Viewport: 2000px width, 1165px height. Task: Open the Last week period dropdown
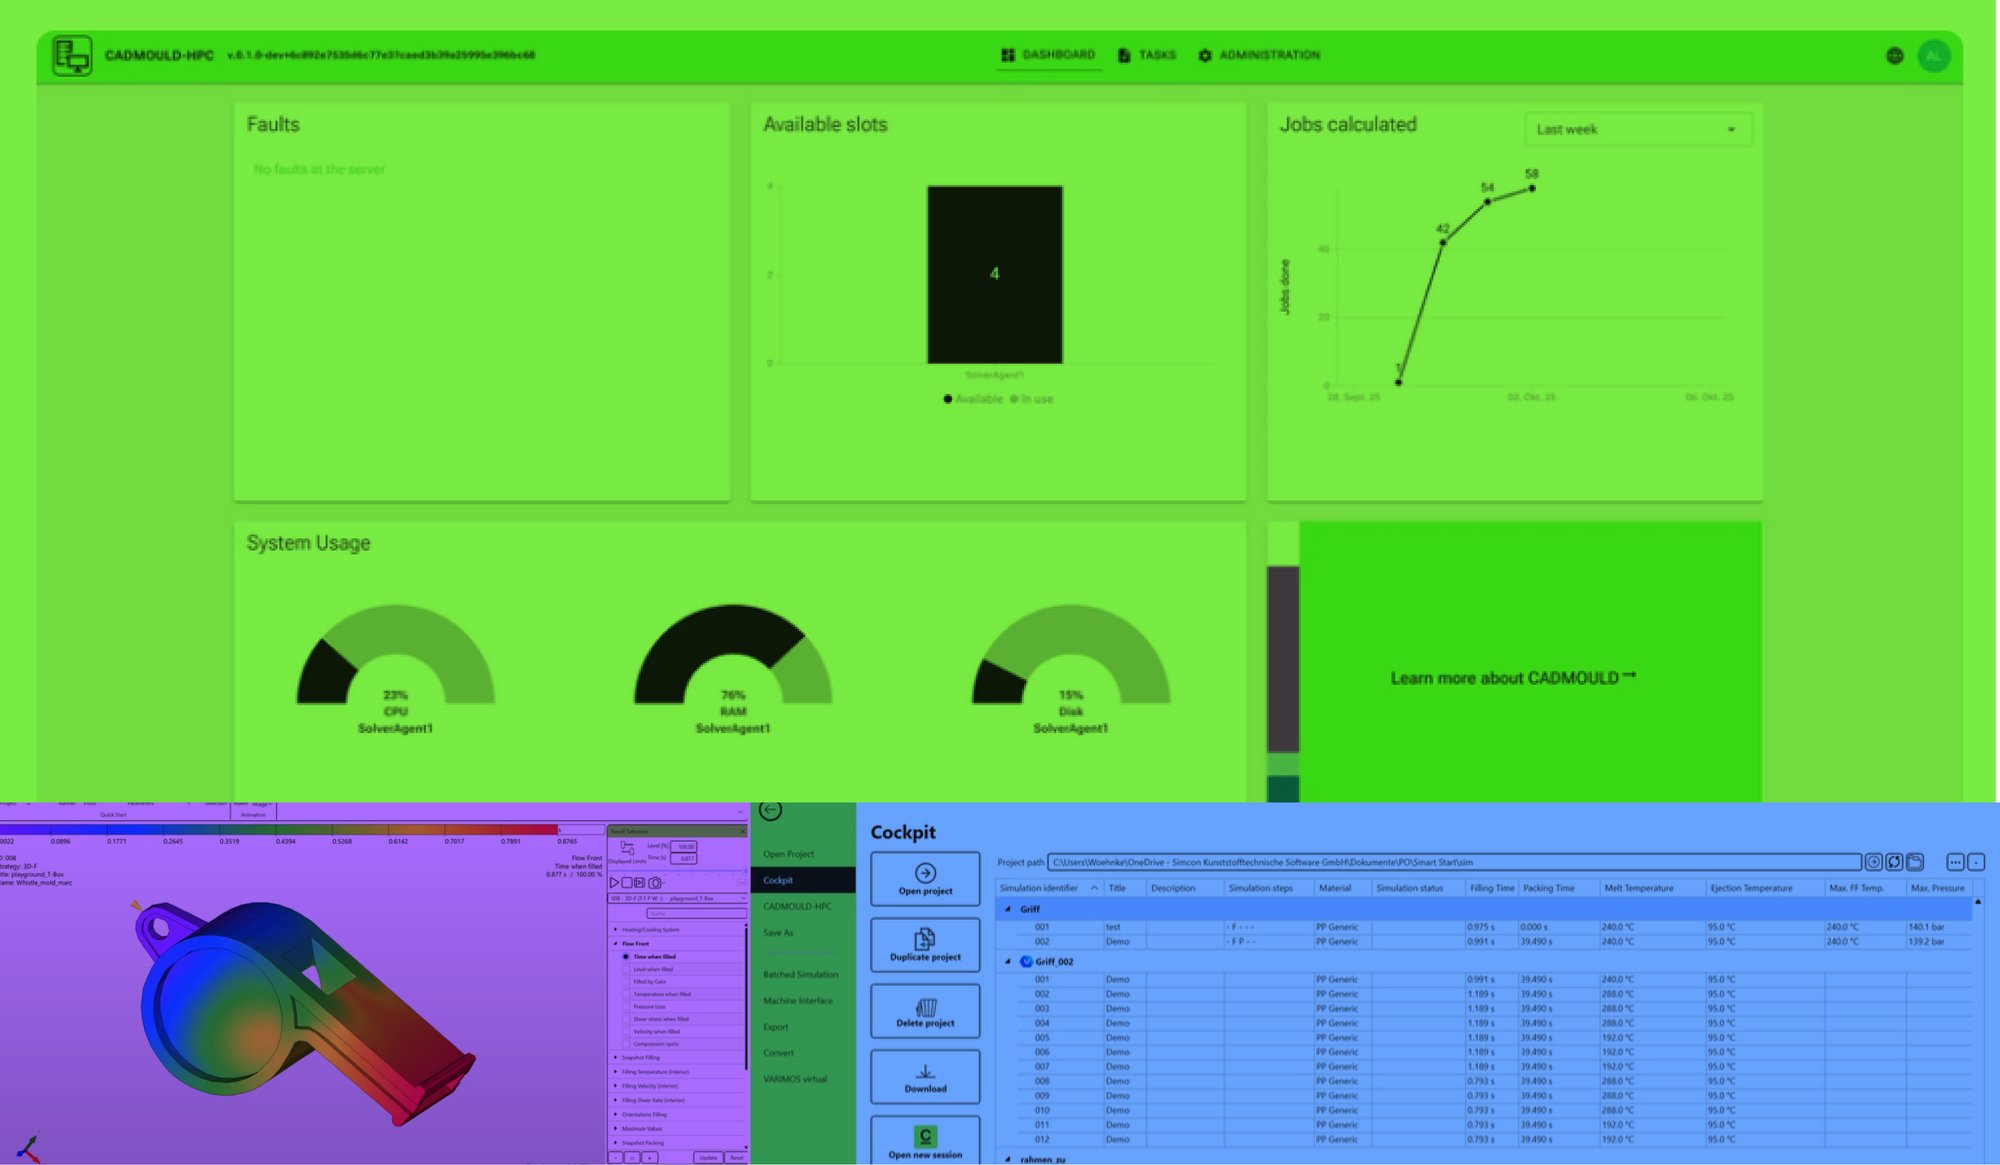click(x=1637, y=130)
